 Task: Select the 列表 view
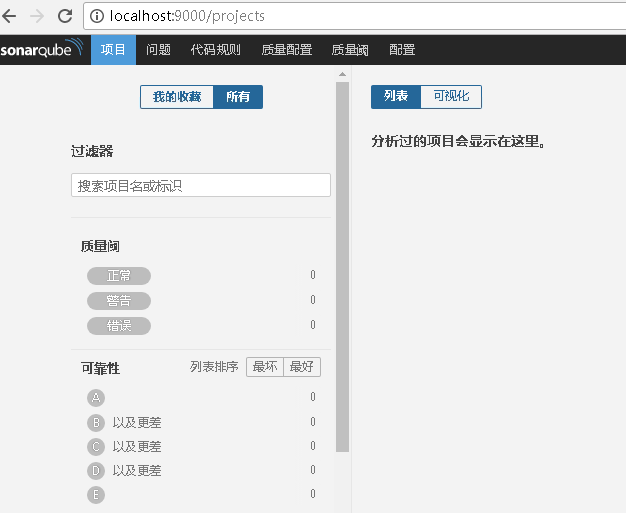click(x=396, y=97)
